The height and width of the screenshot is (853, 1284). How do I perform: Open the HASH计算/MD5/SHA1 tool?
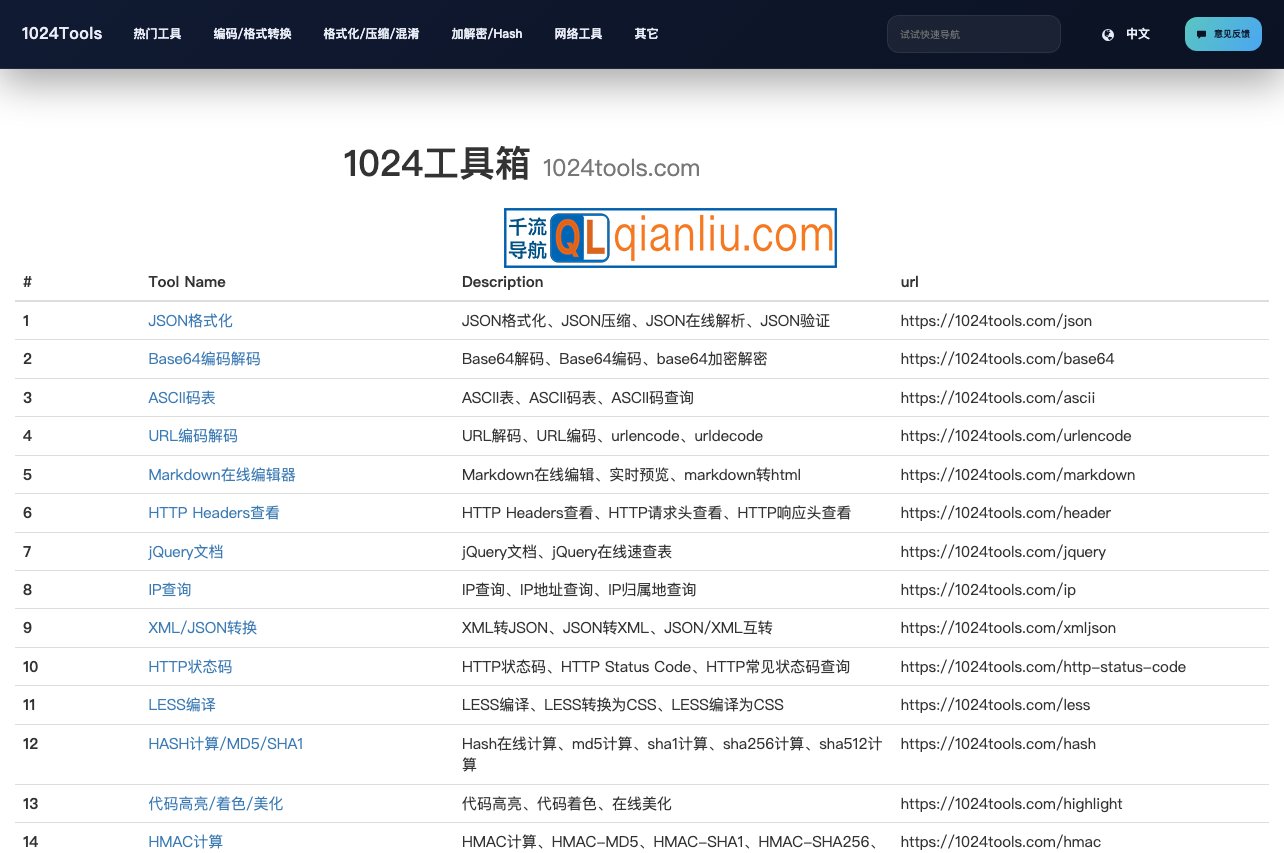[226, 743]
